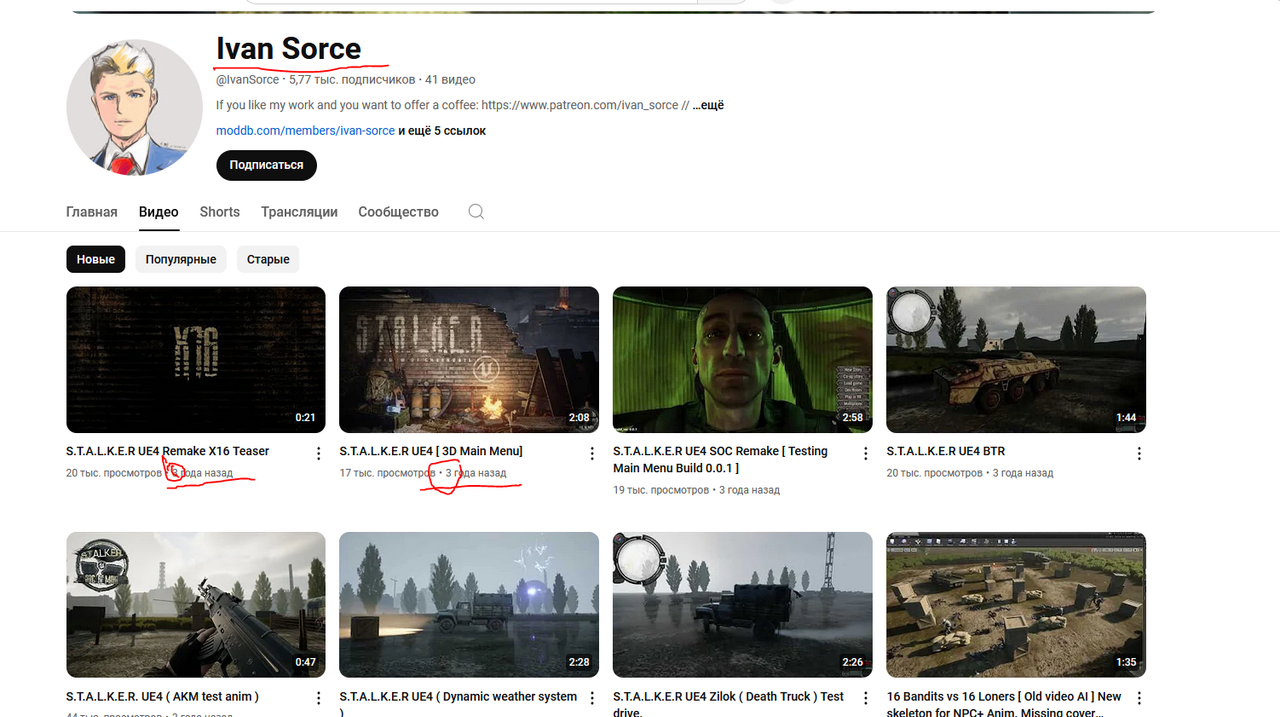Click title 'S.T.A.L.K.E.R UE4 Zilok ( Death Truck ) Test drive.'
The width and height of the screenshot is (1280, 717).
click(x=728, y=704)
